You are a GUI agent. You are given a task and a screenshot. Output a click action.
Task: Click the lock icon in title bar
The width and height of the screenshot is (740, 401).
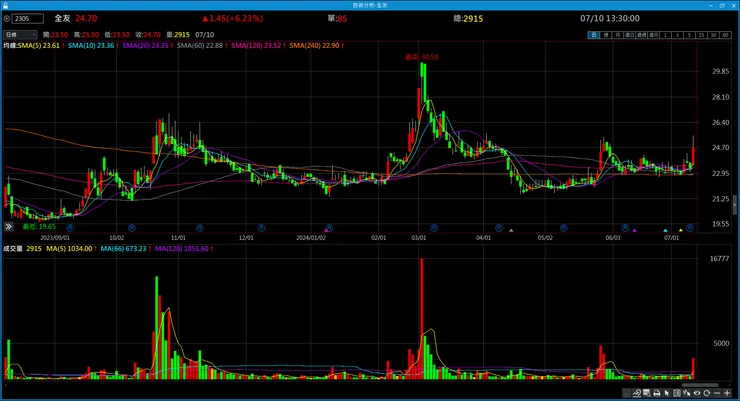coord(6,5)
